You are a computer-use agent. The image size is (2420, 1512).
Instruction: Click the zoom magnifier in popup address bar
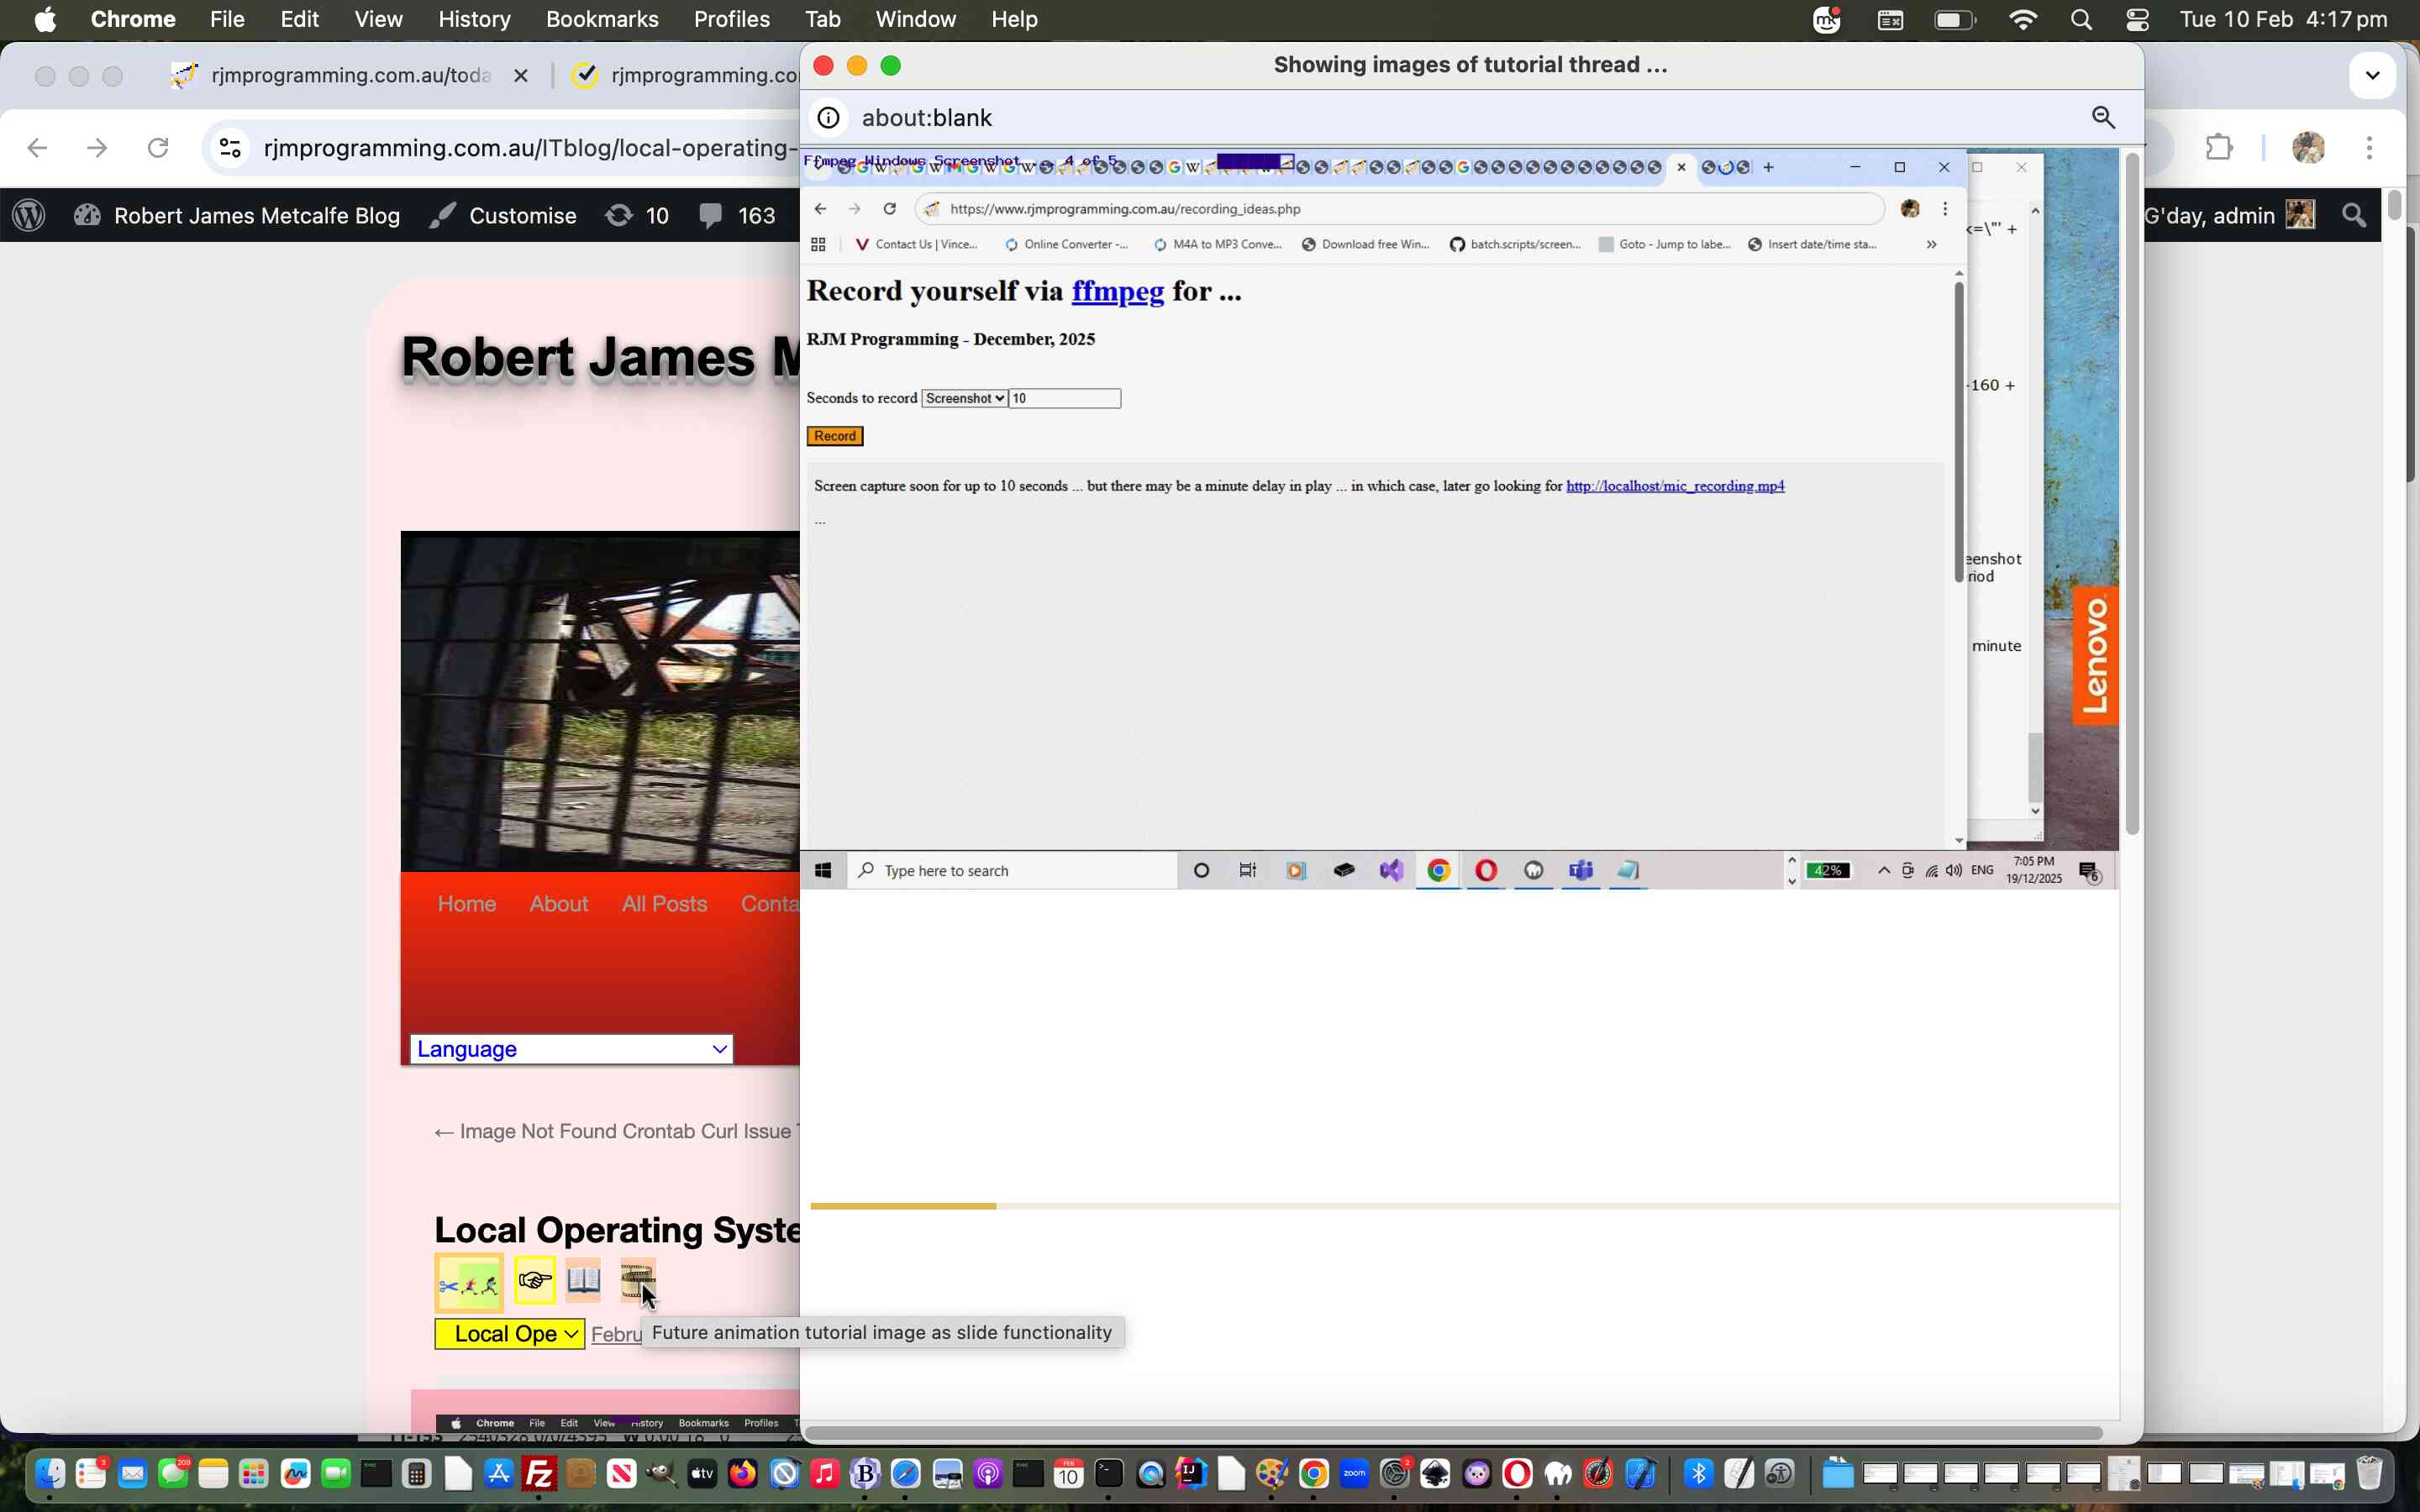pyautogui.click(x=2103, y=118)
